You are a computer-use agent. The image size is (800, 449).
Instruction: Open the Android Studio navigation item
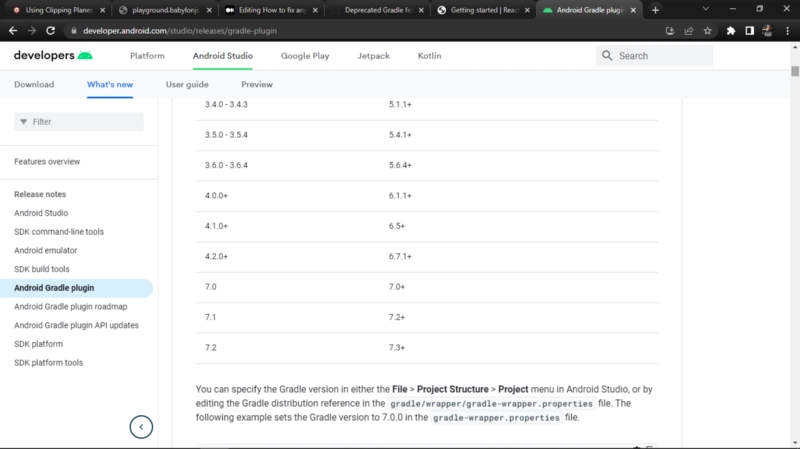[222, 56]
